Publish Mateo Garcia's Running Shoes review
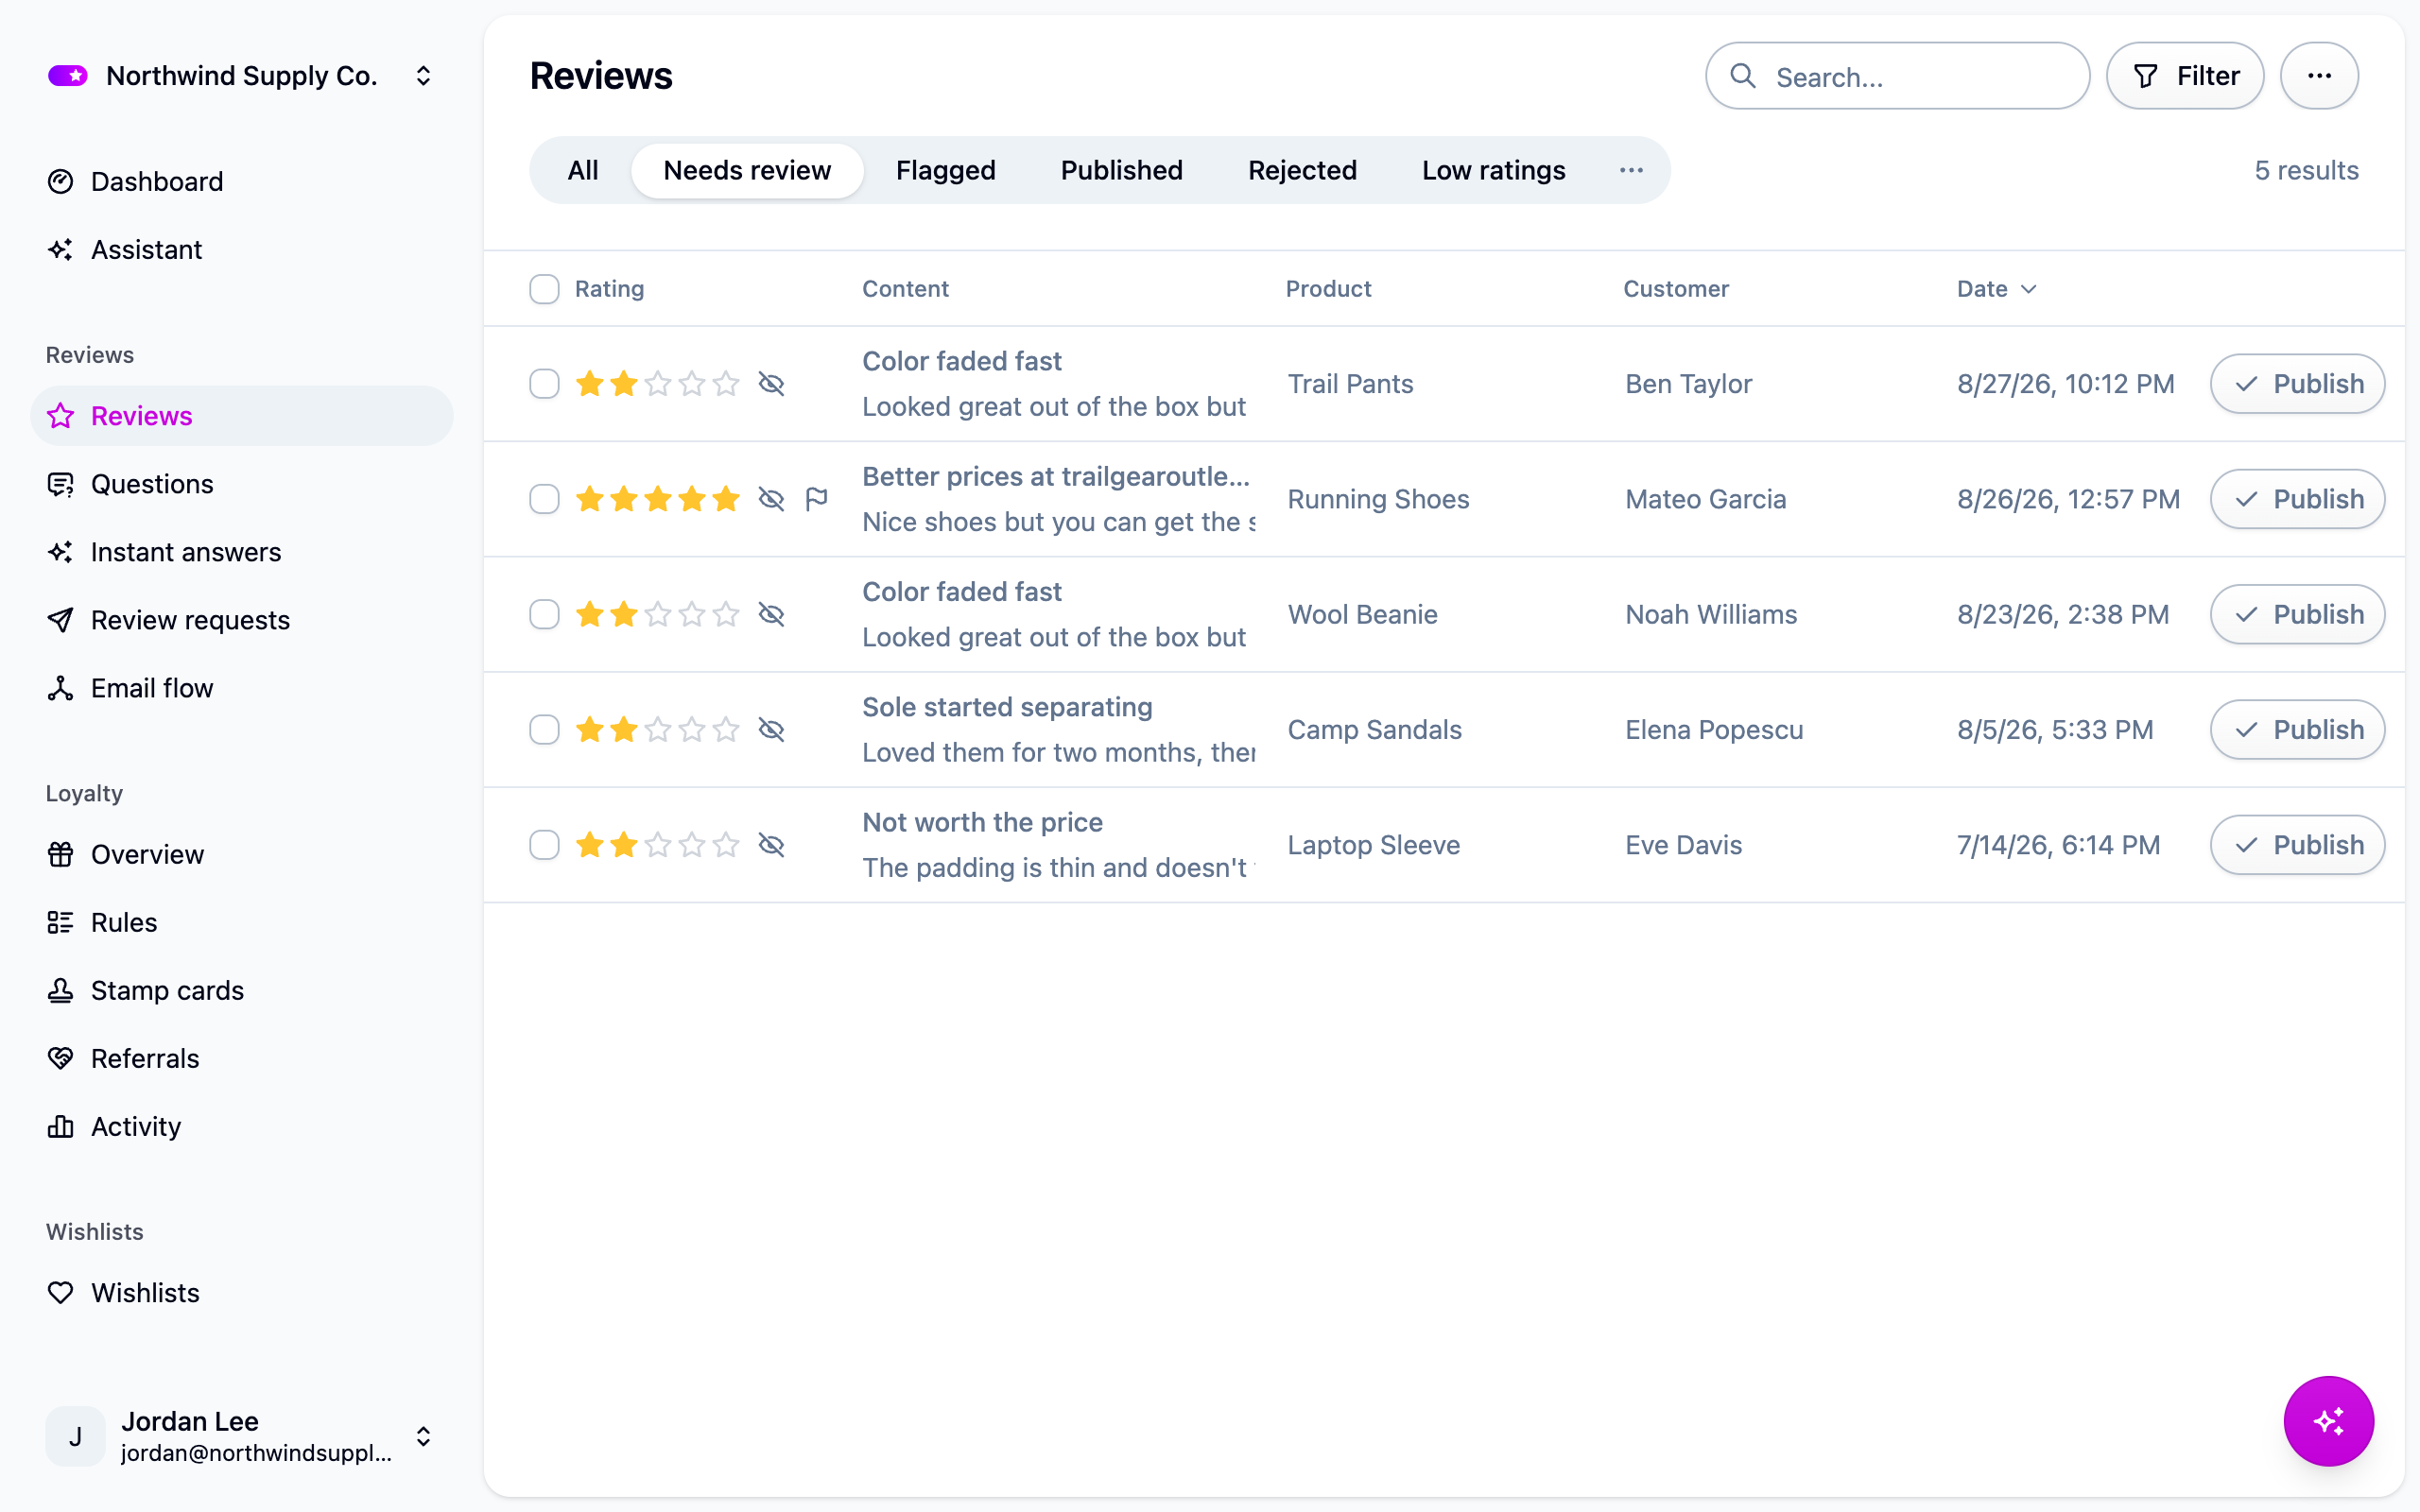 click(x=2297, y=499)
